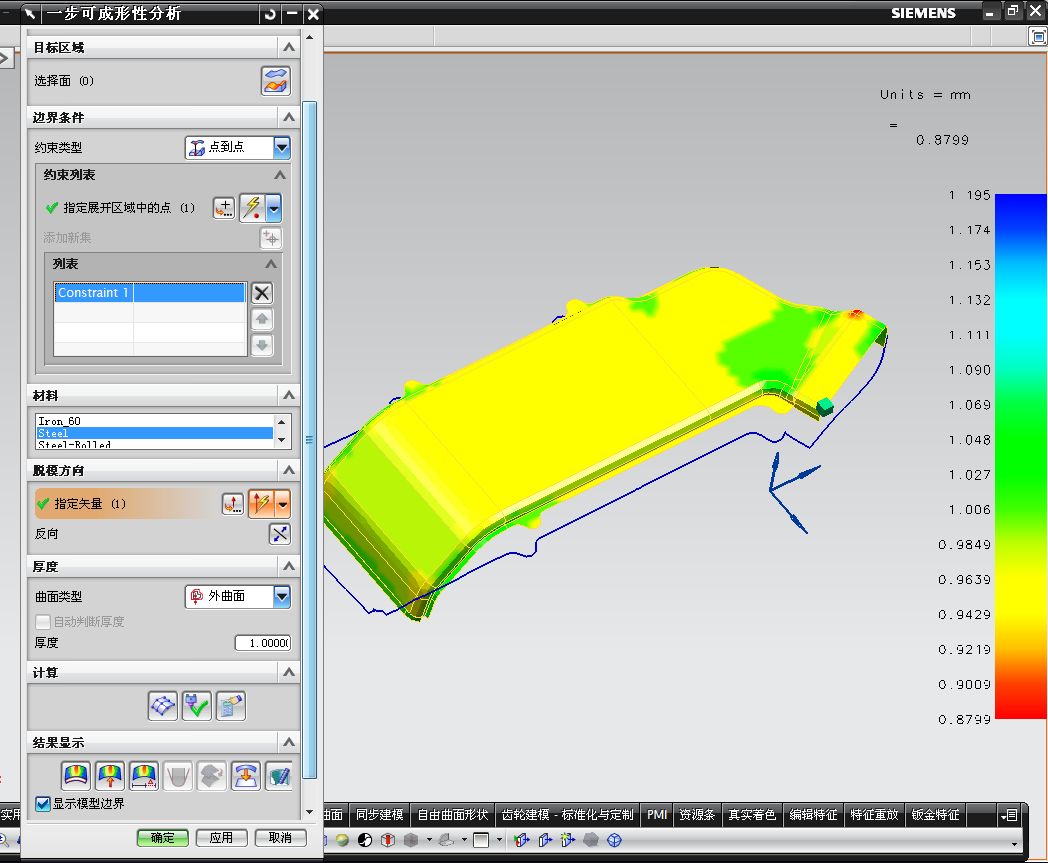
Task: Toggle 显示模型边界 checkbox
Action: point(43,804)
